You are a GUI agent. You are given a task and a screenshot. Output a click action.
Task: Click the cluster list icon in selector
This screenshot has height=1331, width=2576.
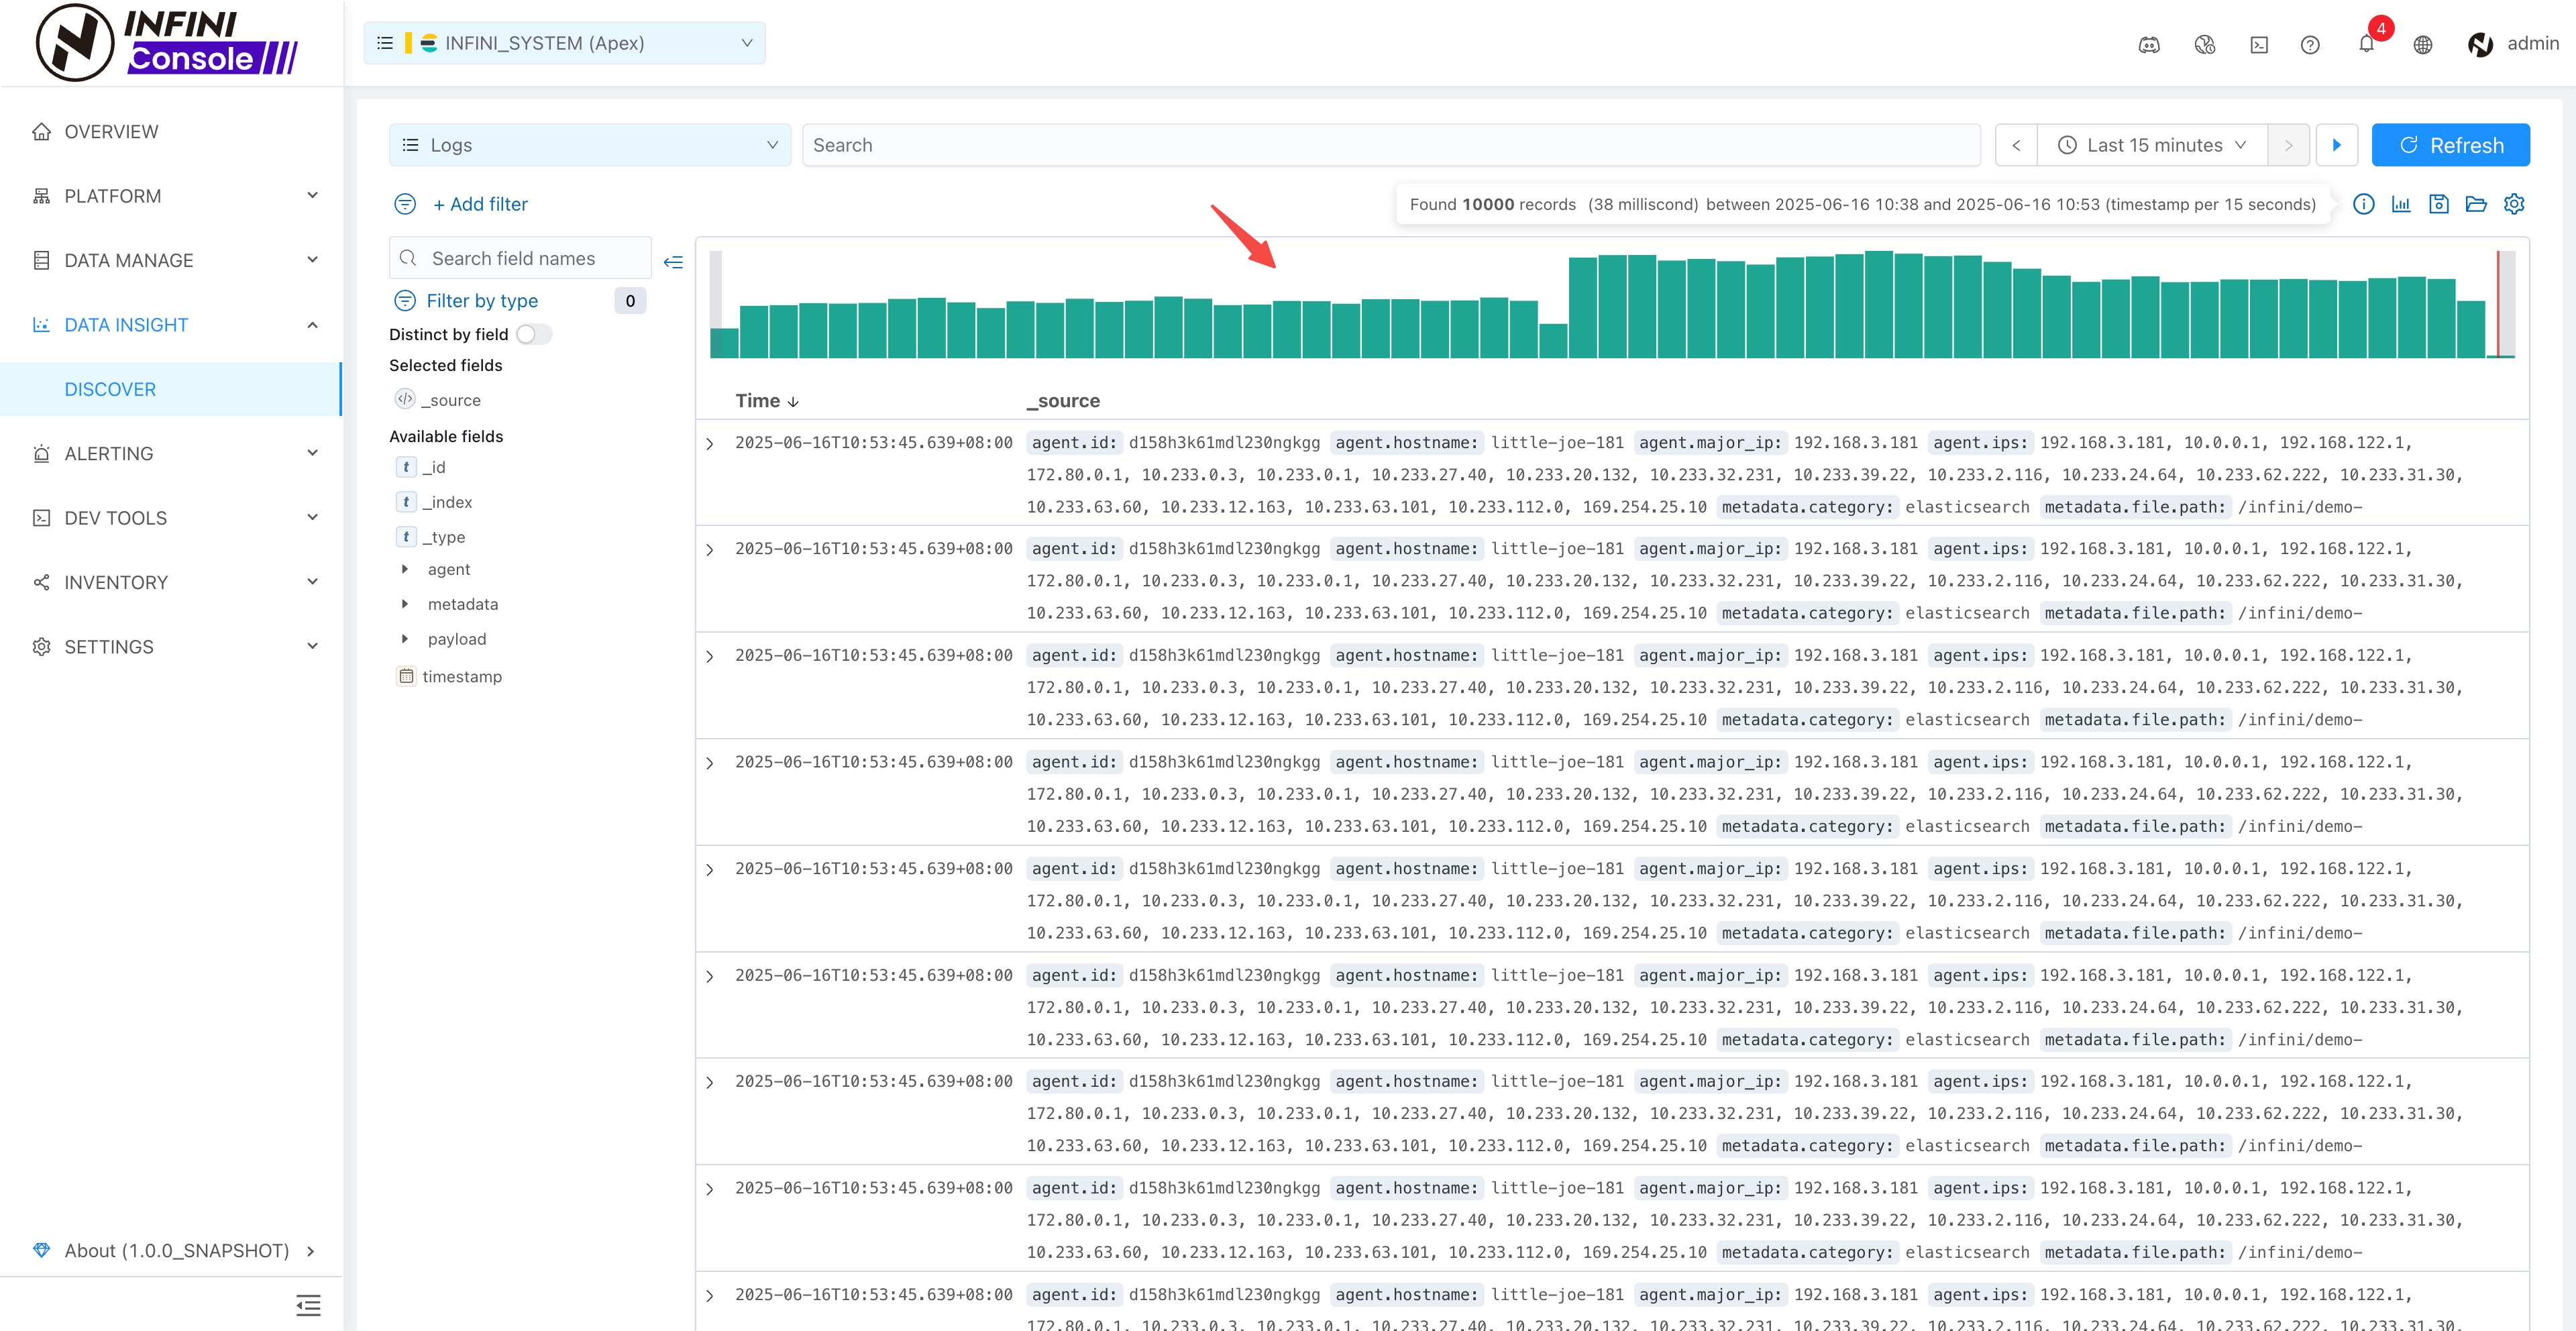(x=385, y=43)
